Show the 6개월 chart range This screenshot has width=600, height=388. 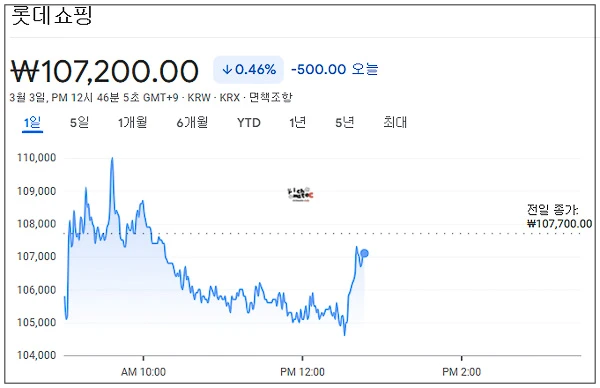(192, 123)
